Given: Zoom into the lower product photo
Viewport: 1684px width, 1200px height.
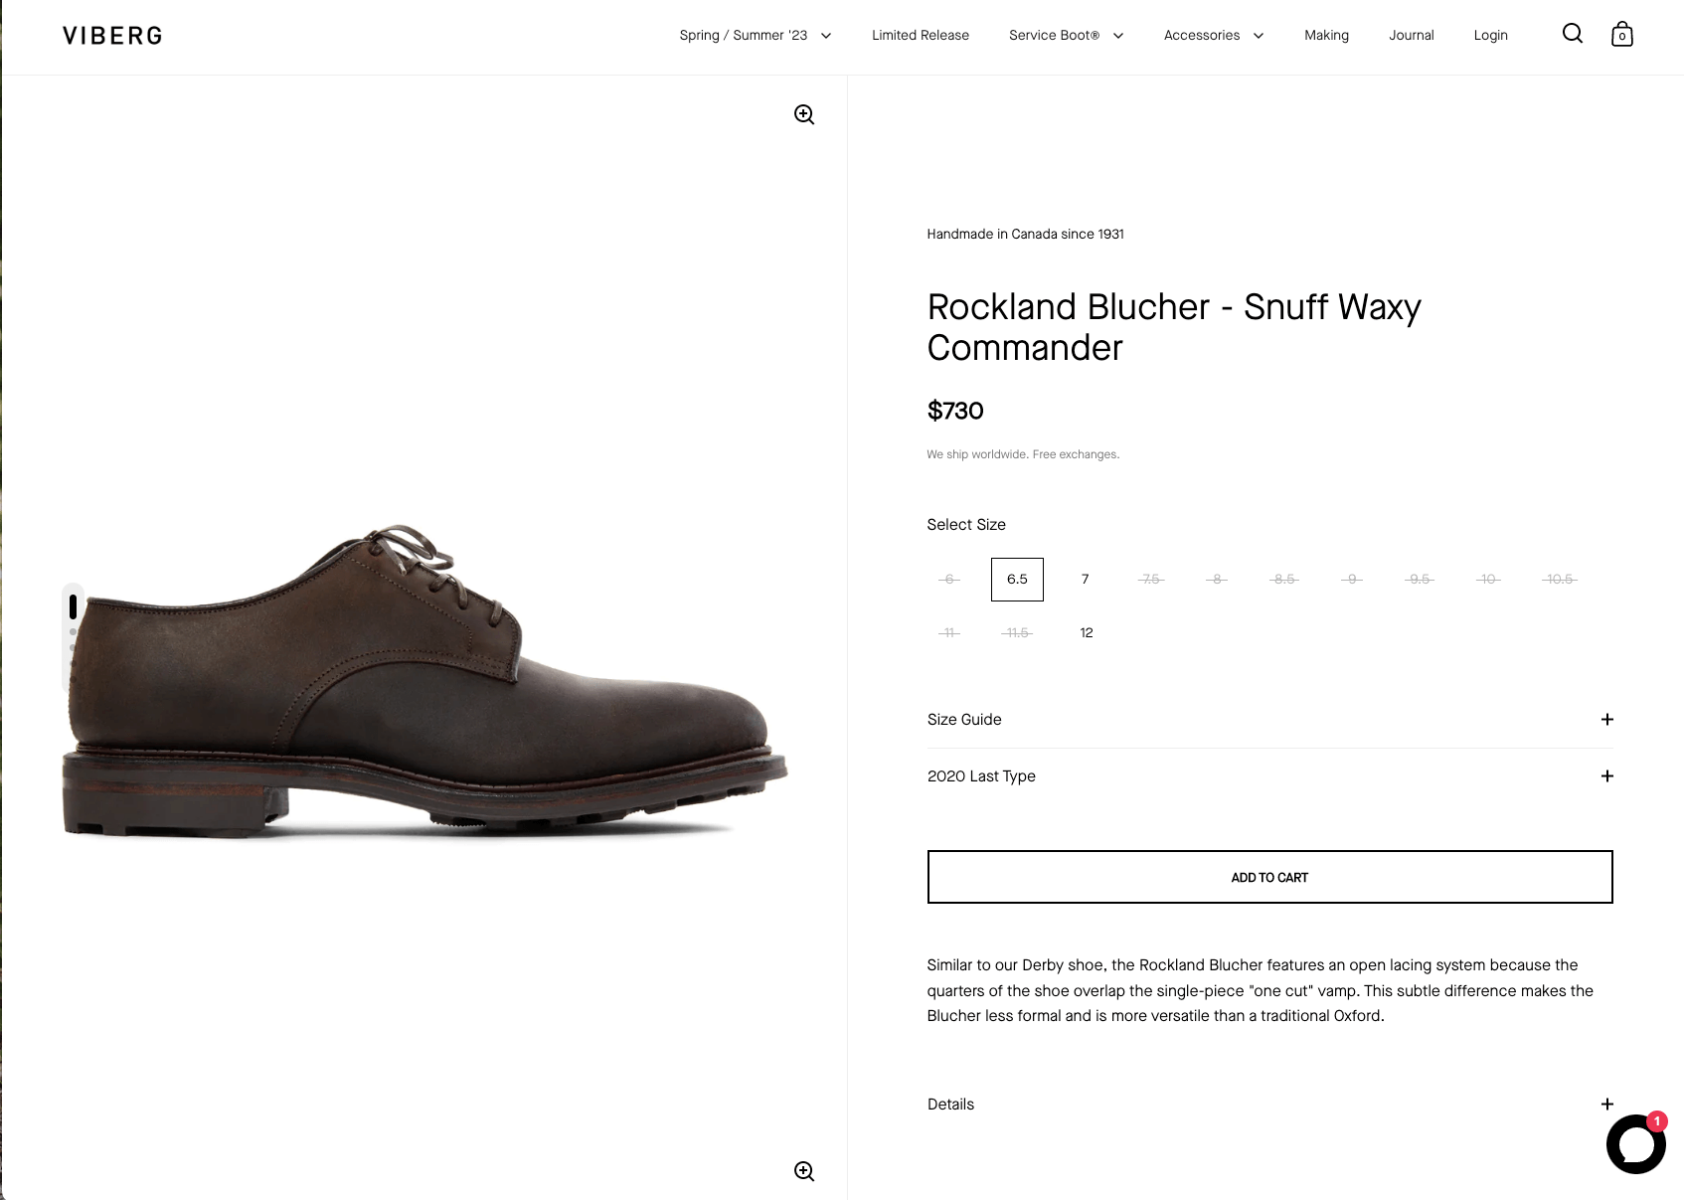Looking at the screenshot, I should click(802, 1170).
